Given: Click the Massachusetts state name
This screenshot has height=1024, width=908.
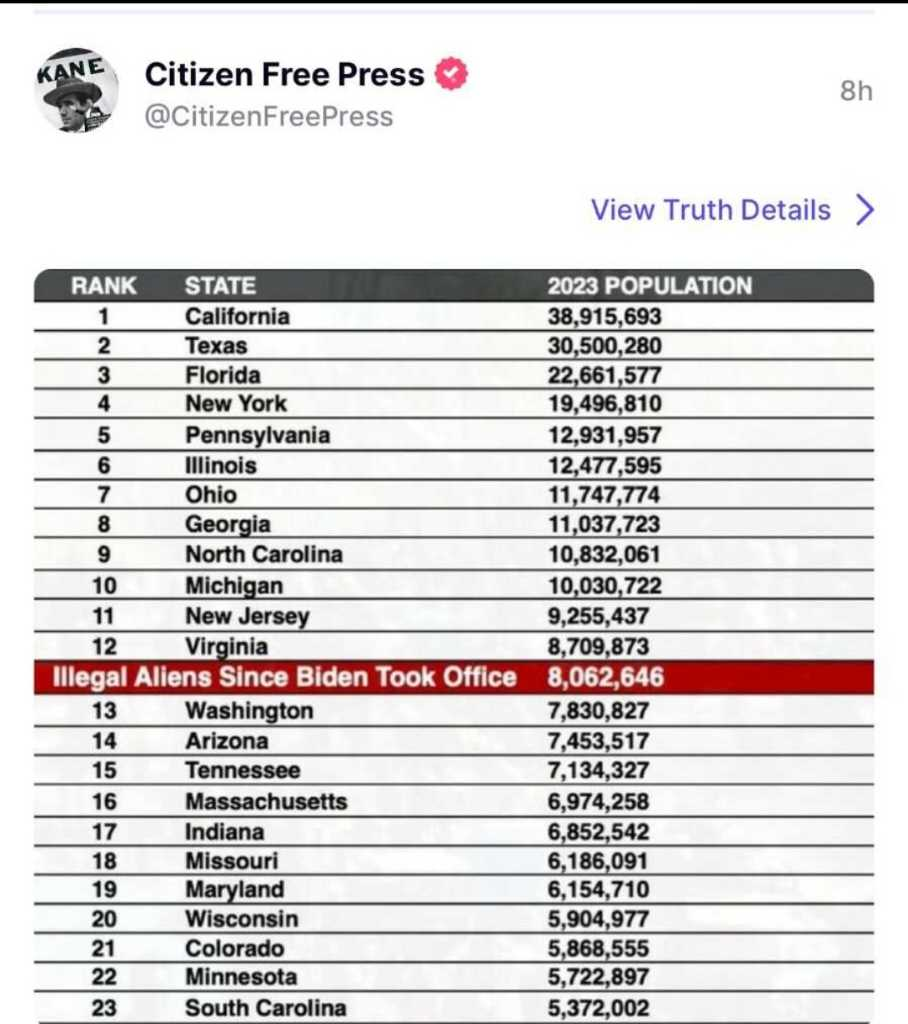Looking at the screenshot, I should [266, 801].
